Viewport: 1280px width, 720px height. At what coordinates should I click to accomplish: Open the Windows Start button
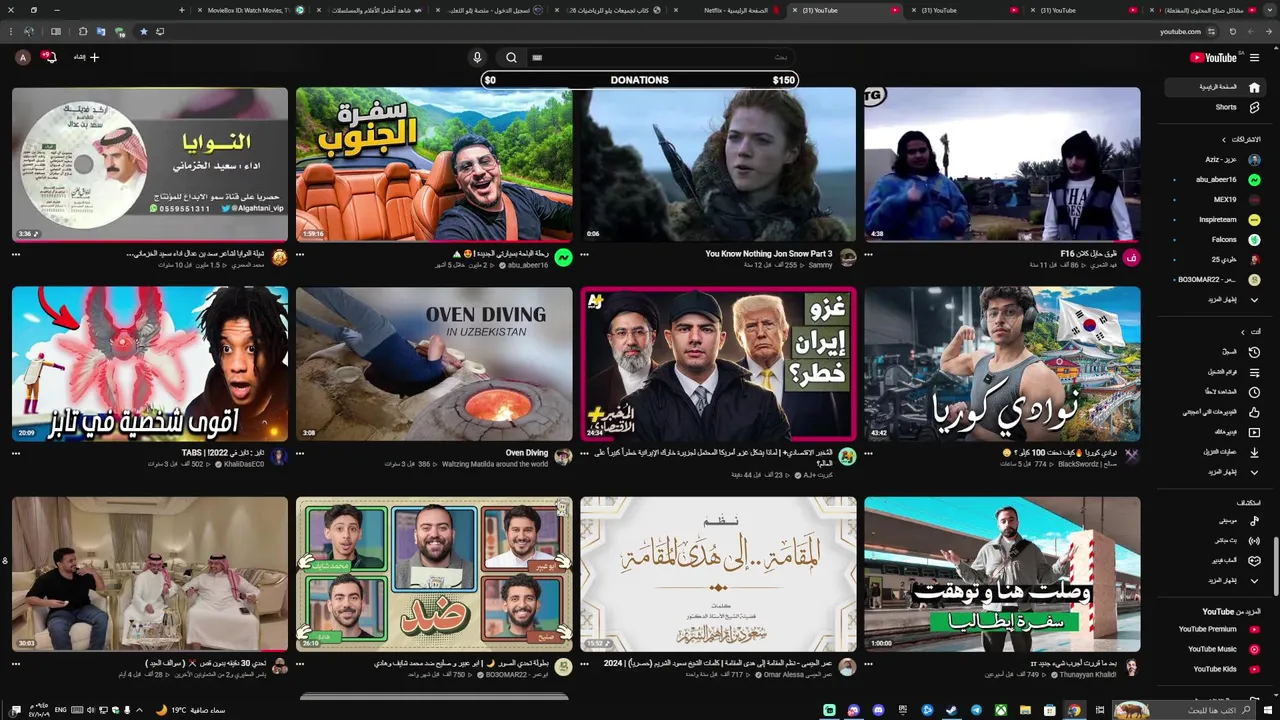[1270, 710]
